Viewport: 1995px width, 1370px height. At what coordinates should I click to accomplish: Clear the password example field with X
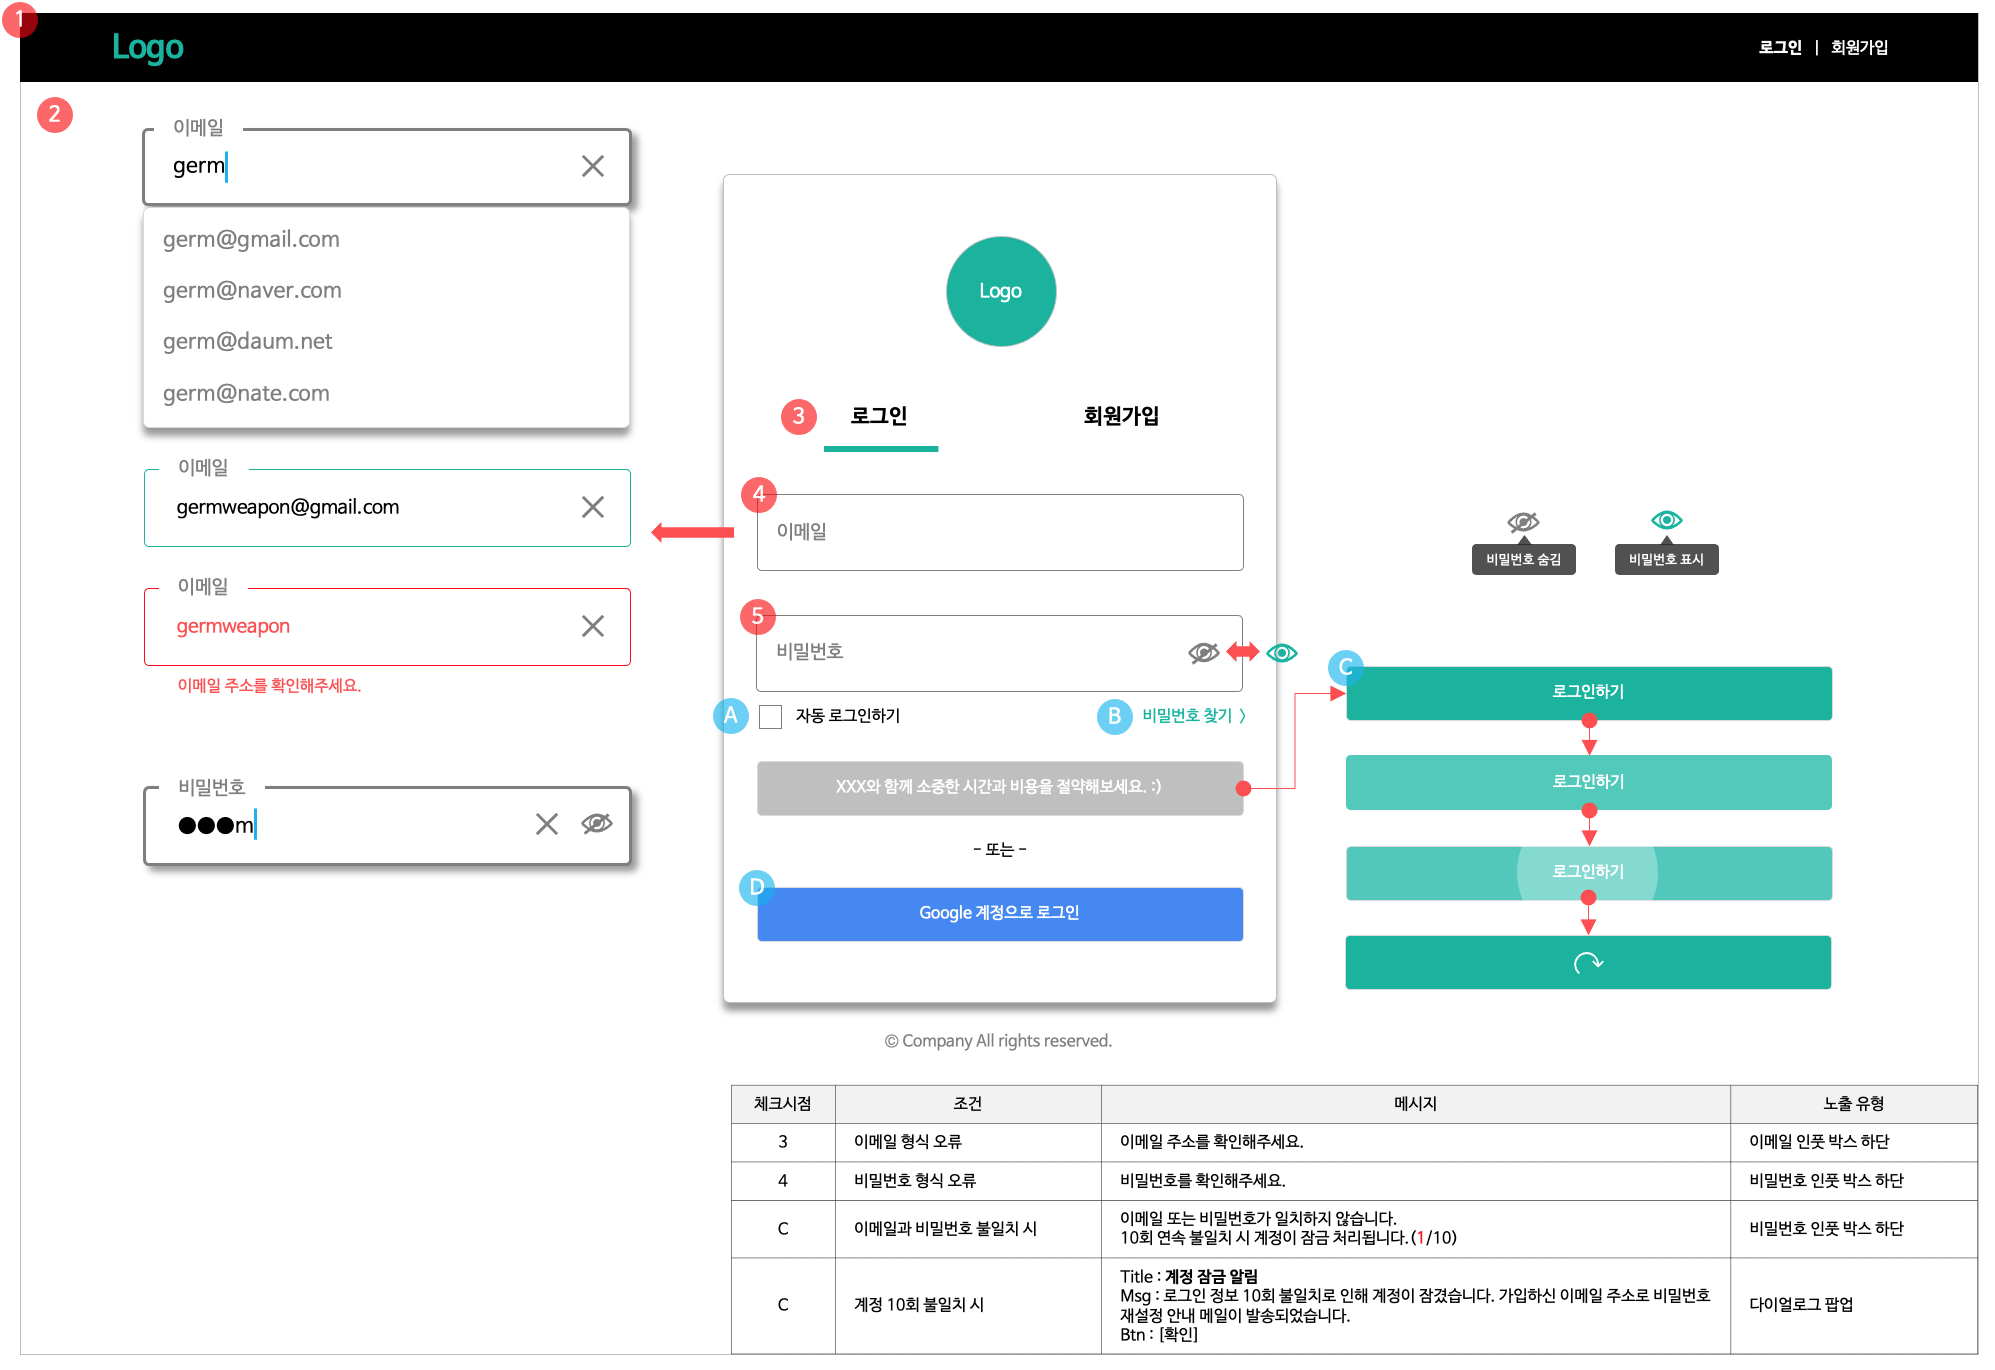pos(546,824)
